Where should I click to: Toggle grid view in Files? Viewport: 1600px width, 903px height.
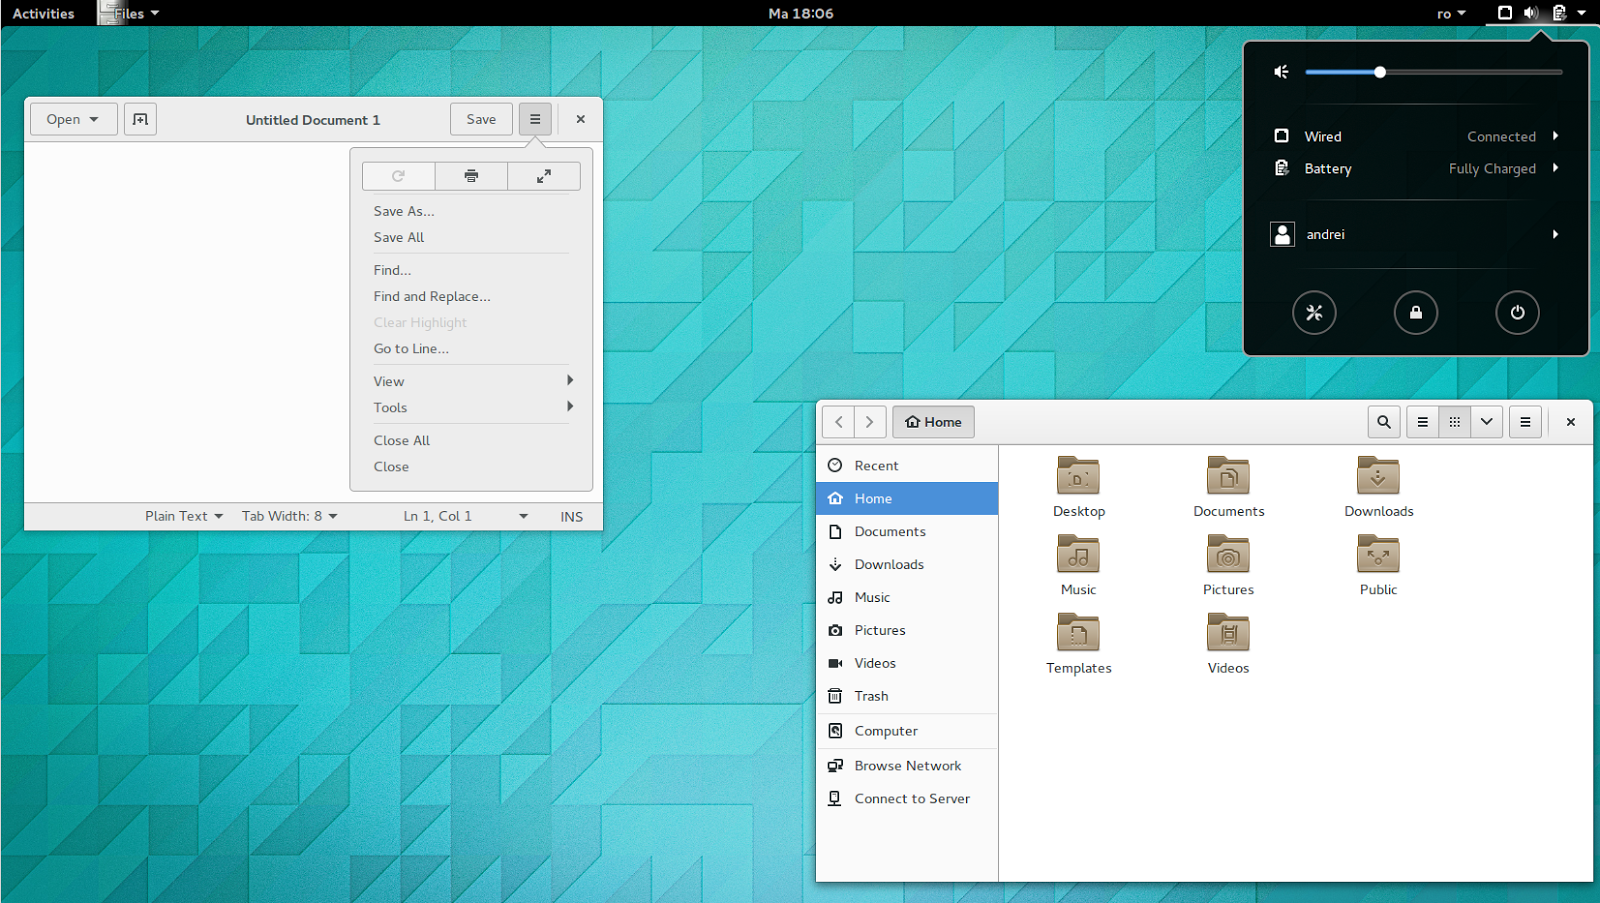coord(1454,421)
